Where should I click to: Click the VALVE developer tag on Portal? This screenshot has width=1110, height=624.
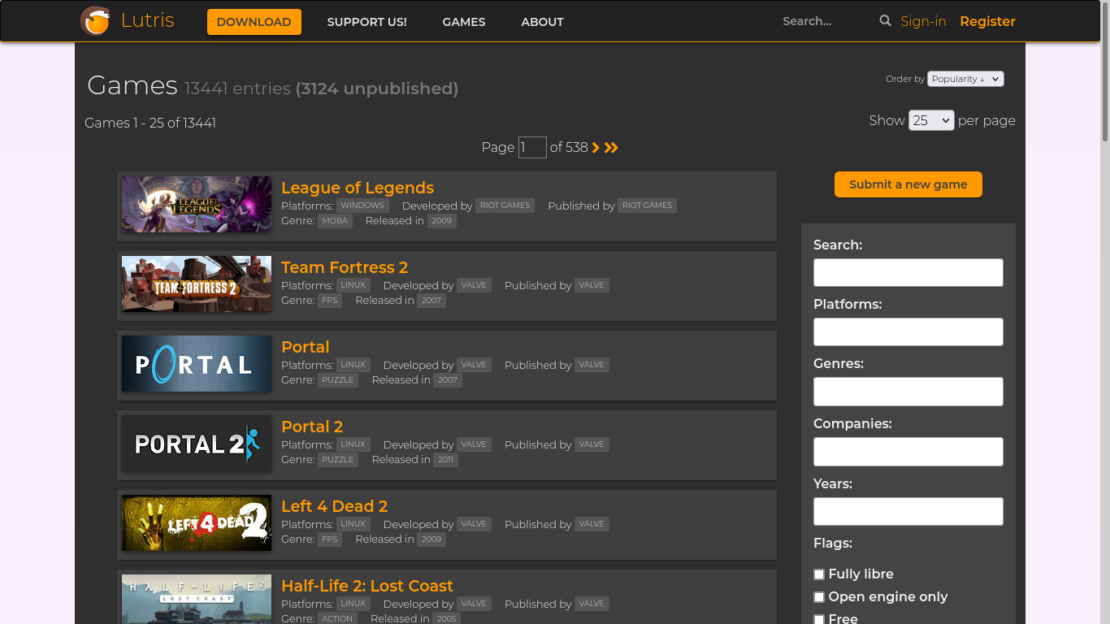(473, 364)
